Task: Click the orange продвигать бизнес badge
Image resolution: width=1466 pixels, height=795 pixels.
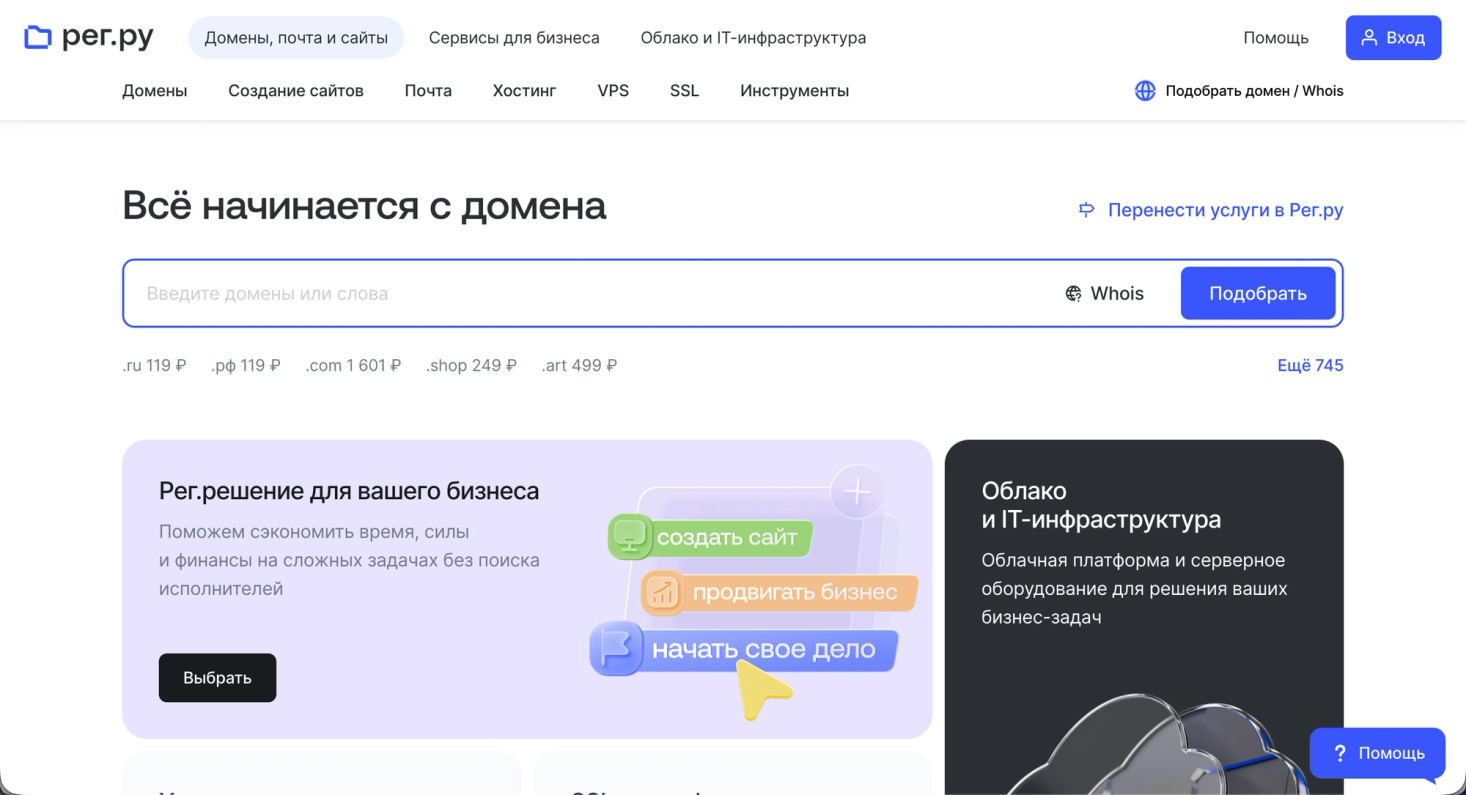Action: tap(779, 592)
